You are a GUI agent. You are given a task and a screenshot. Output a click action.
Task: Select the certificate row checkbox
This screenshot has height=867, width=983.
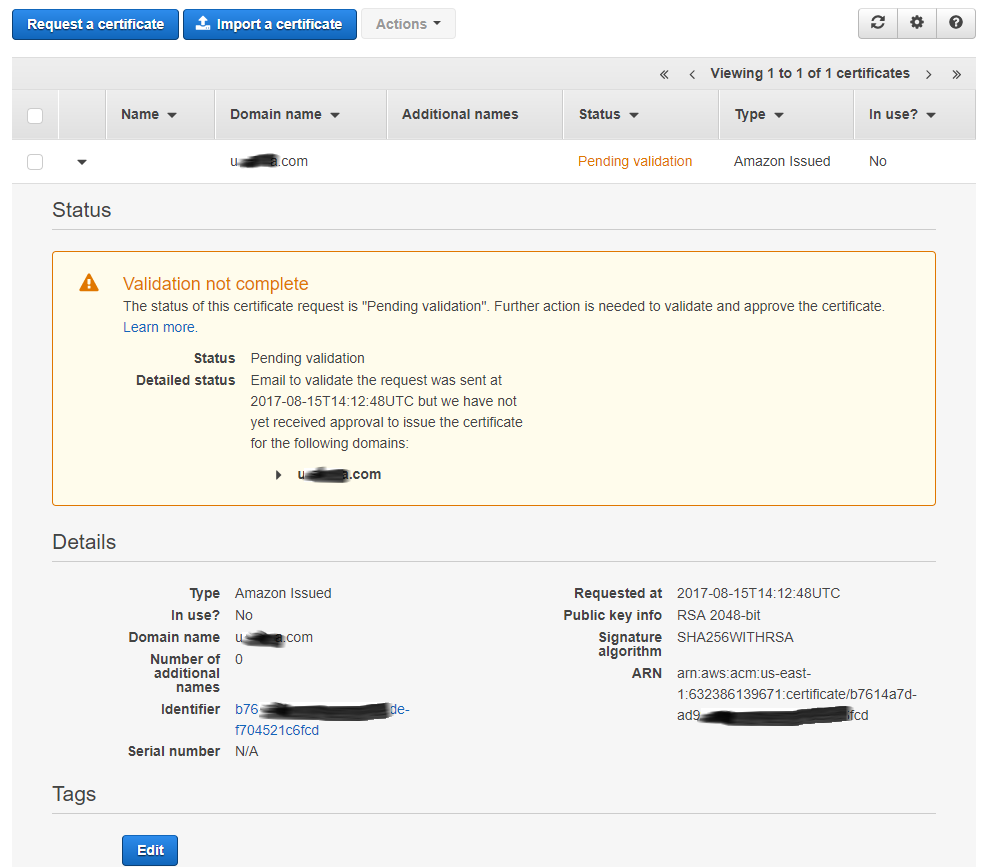(x=35, y=162)
